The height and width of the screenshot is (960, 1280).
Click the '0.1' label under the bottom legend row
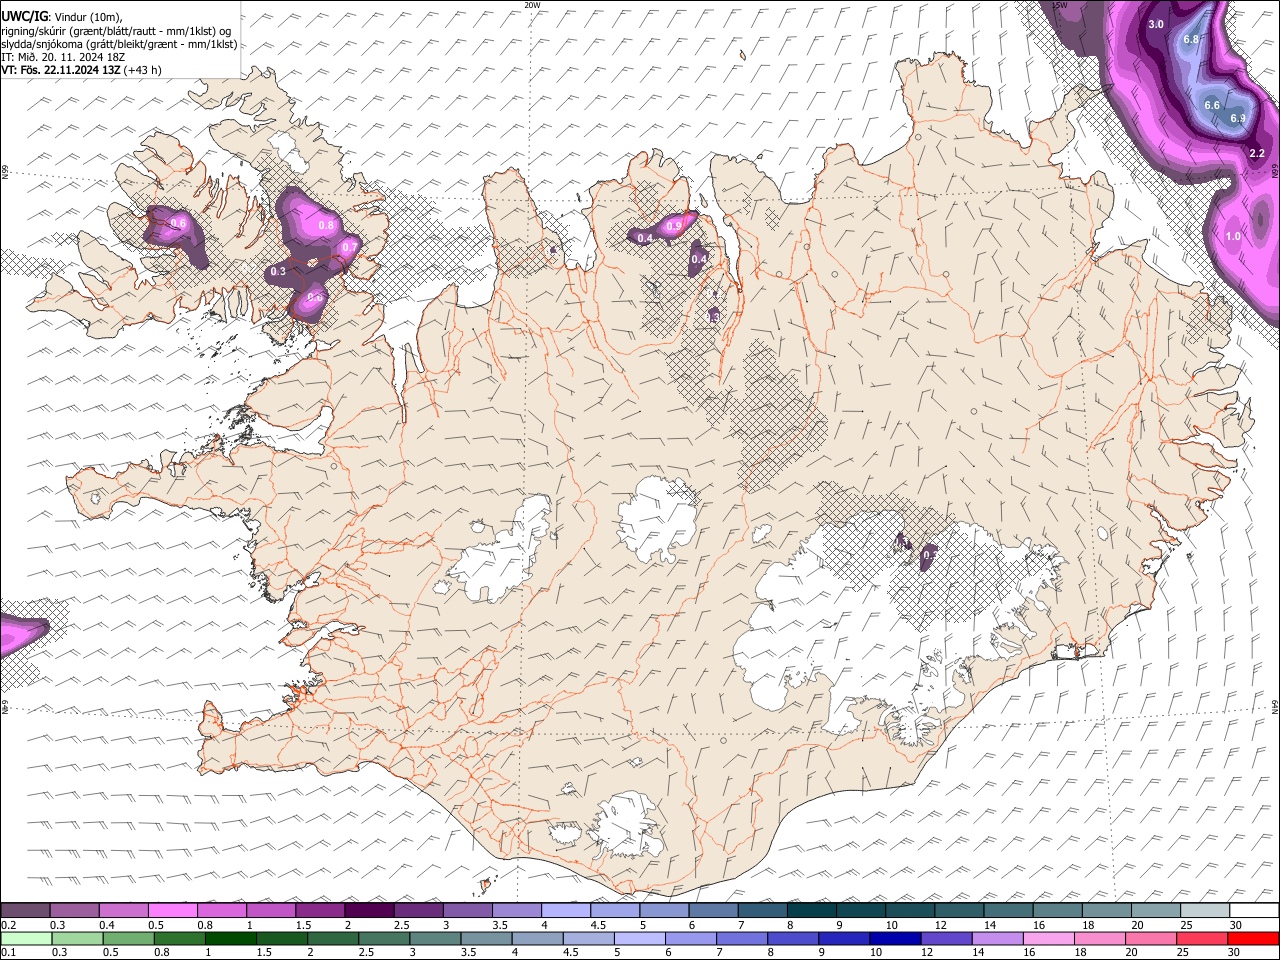8,953
